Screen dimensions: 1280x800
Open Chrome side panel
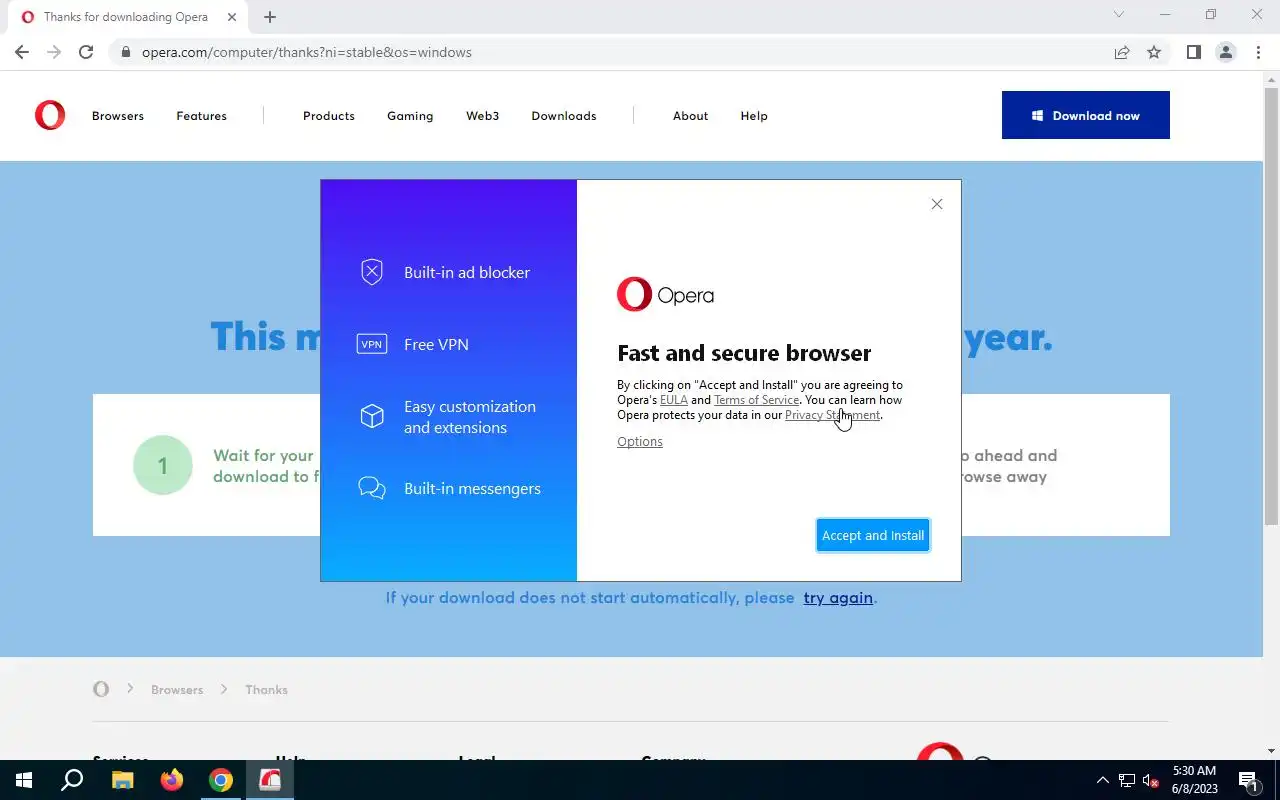1193,52
